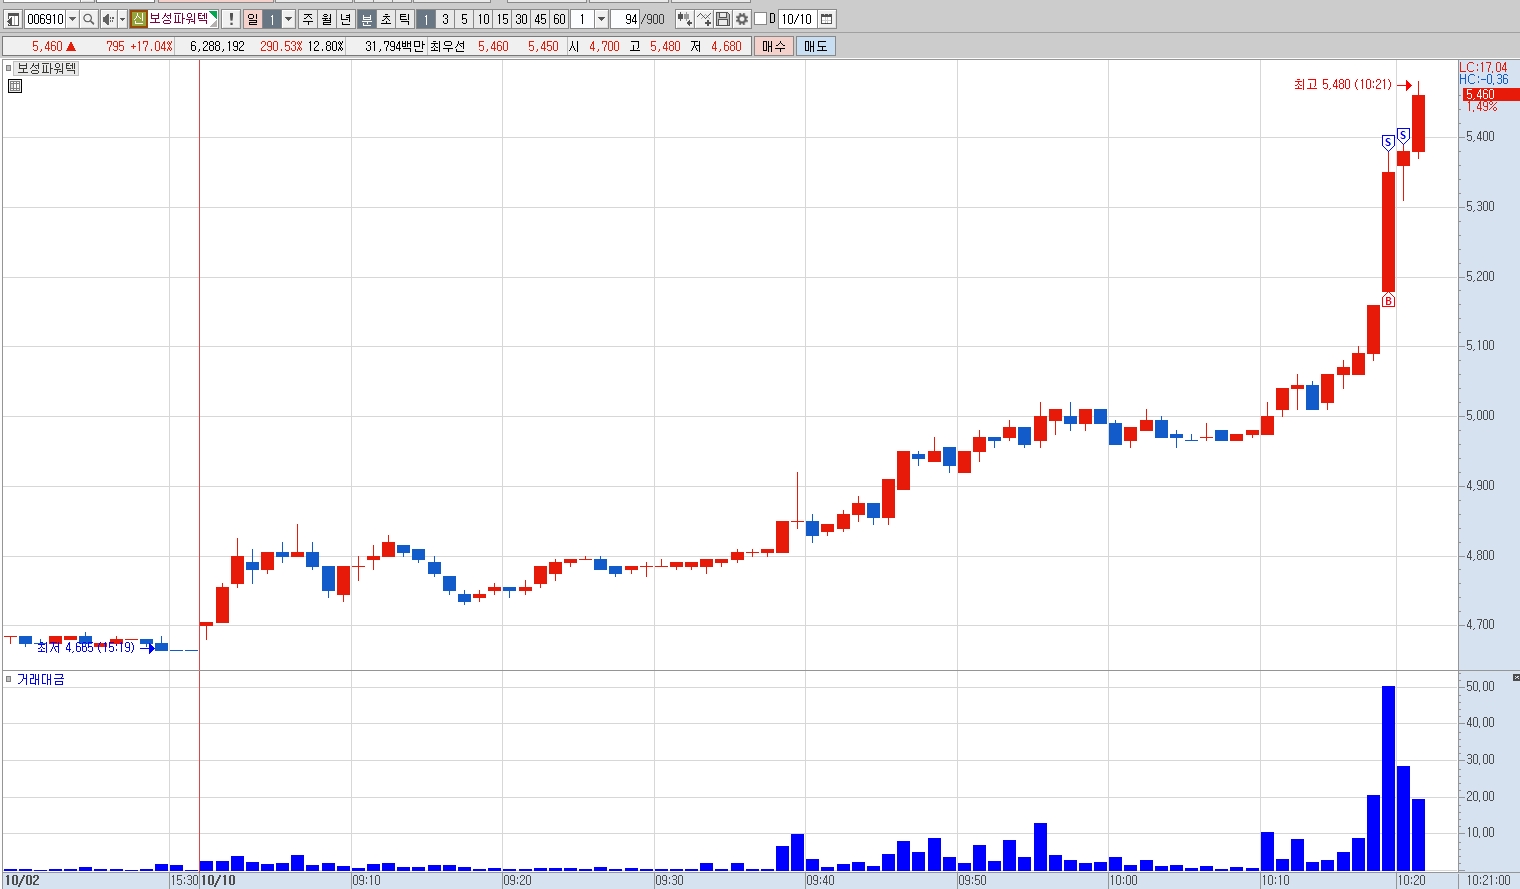Save chart with the floppy disk icon
This screenshot has width=1520, height=889.
(723, 19)
